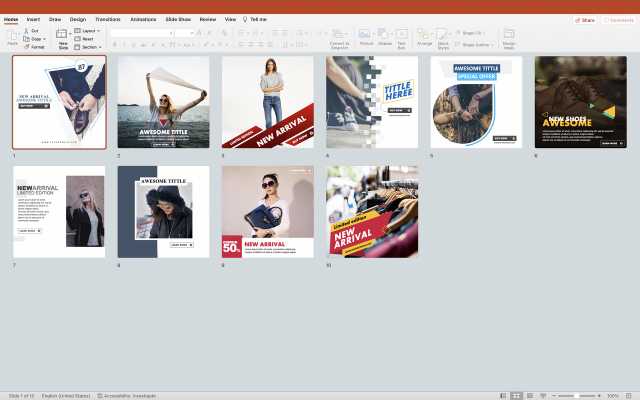Reset the slide layout
Image resolution: width=640 pixels, height=400 pixels.
click(89, 38)
